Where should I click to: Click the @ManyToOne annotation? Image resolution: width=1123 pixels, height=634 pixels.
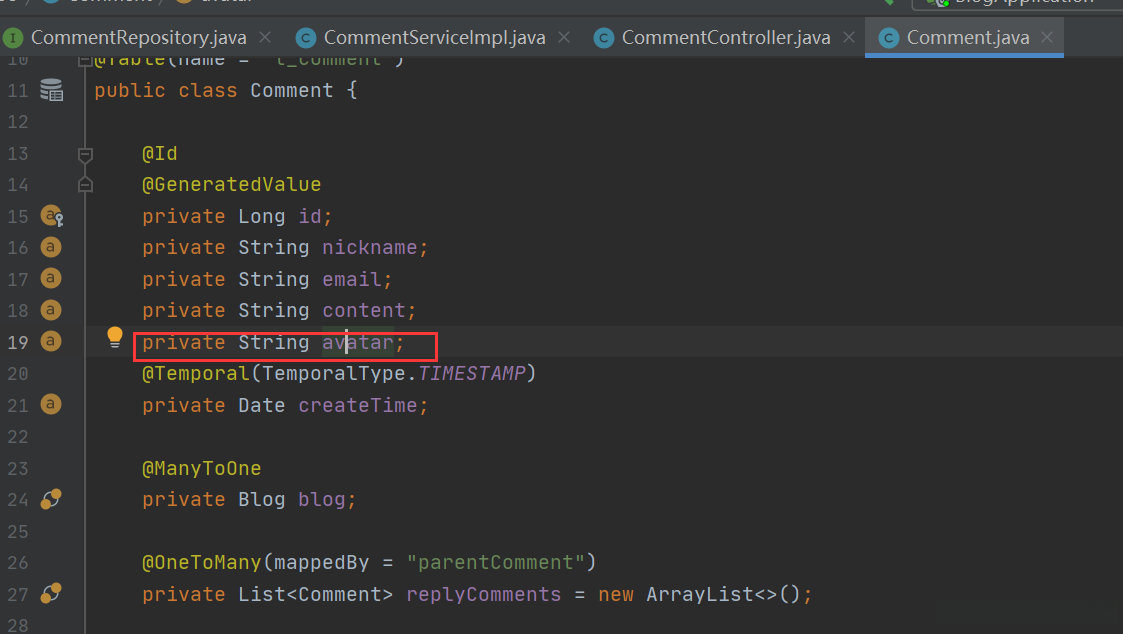[201, 469]
